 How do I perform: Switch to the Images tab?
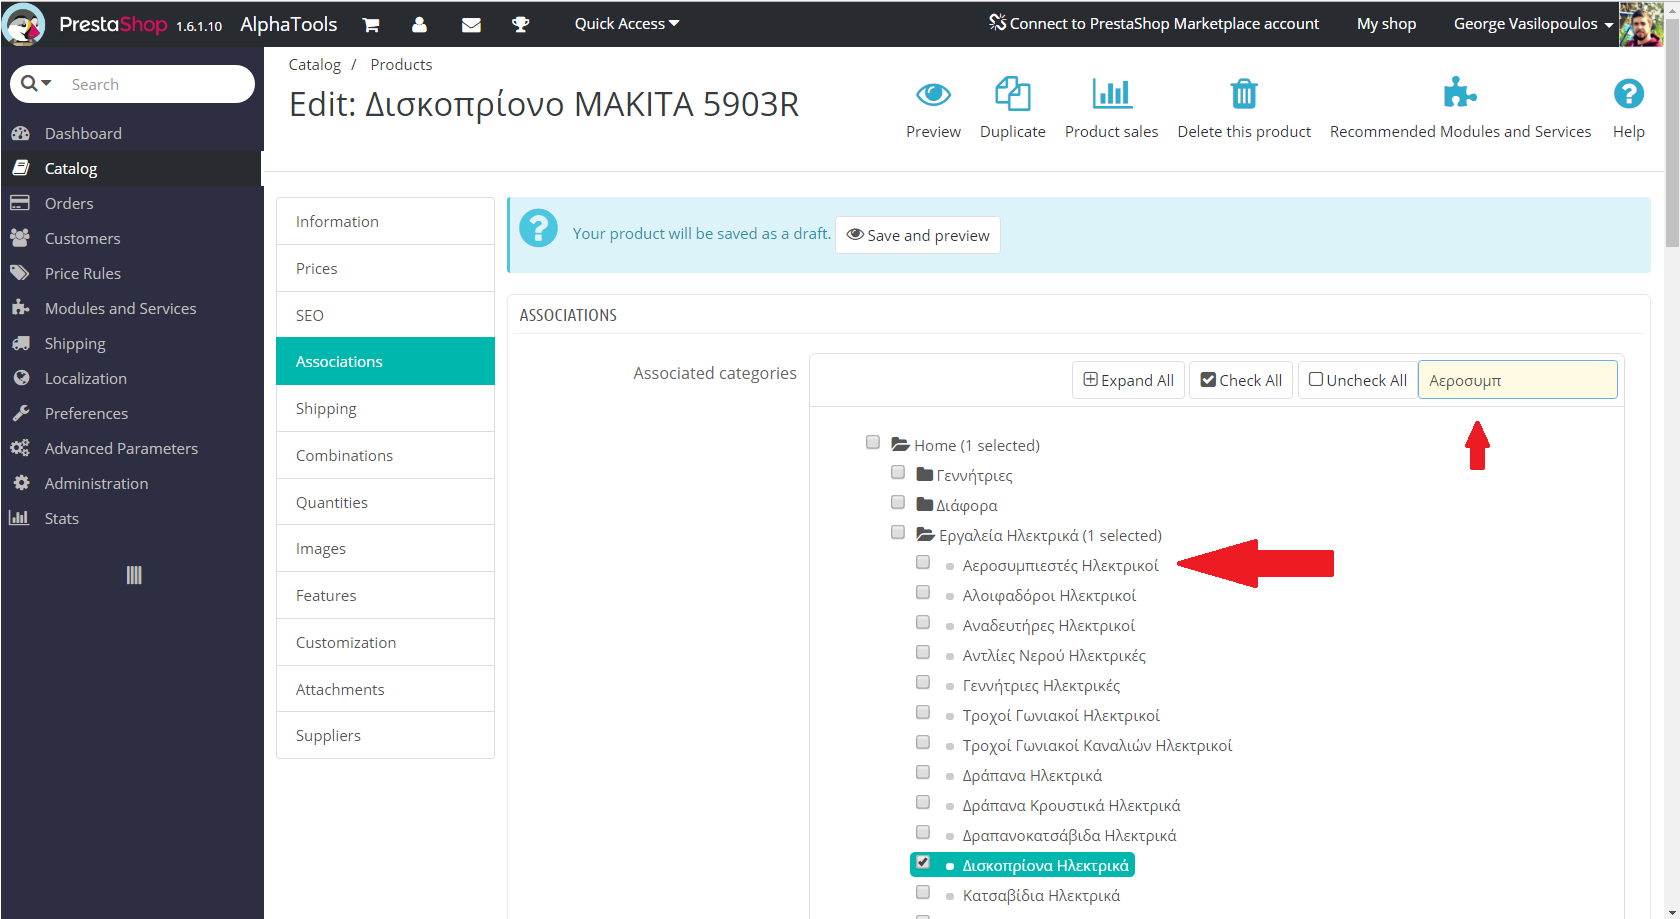[385, 548]
